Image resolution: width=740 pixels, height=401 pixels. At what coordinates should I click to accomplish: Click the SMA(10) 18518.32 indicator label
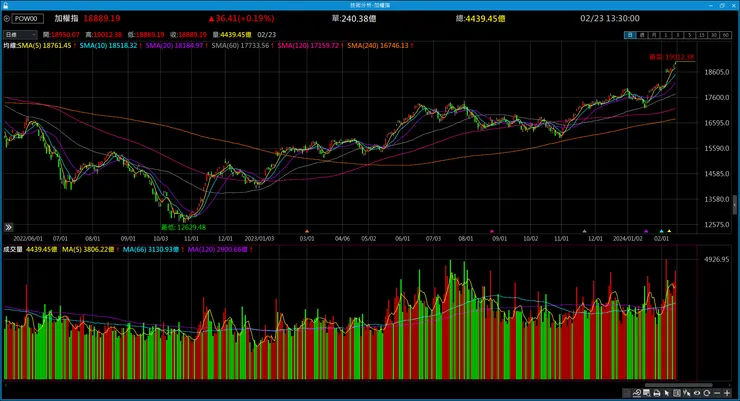[108, 46]
